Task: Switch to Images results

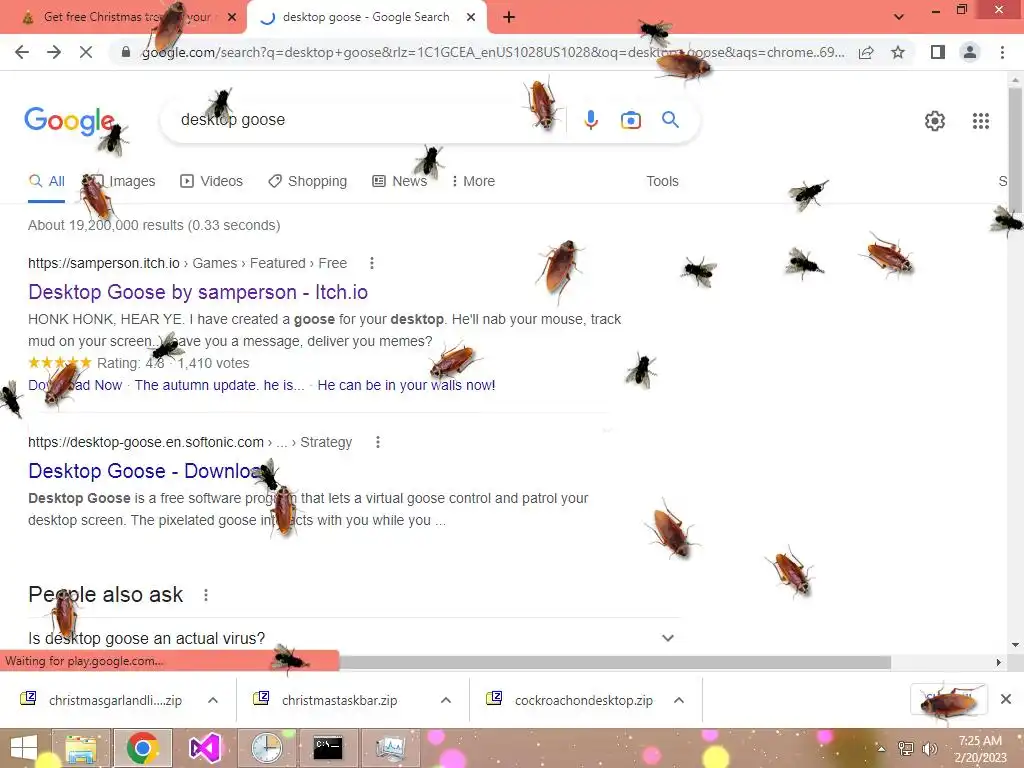Action: tap(123, 182)
